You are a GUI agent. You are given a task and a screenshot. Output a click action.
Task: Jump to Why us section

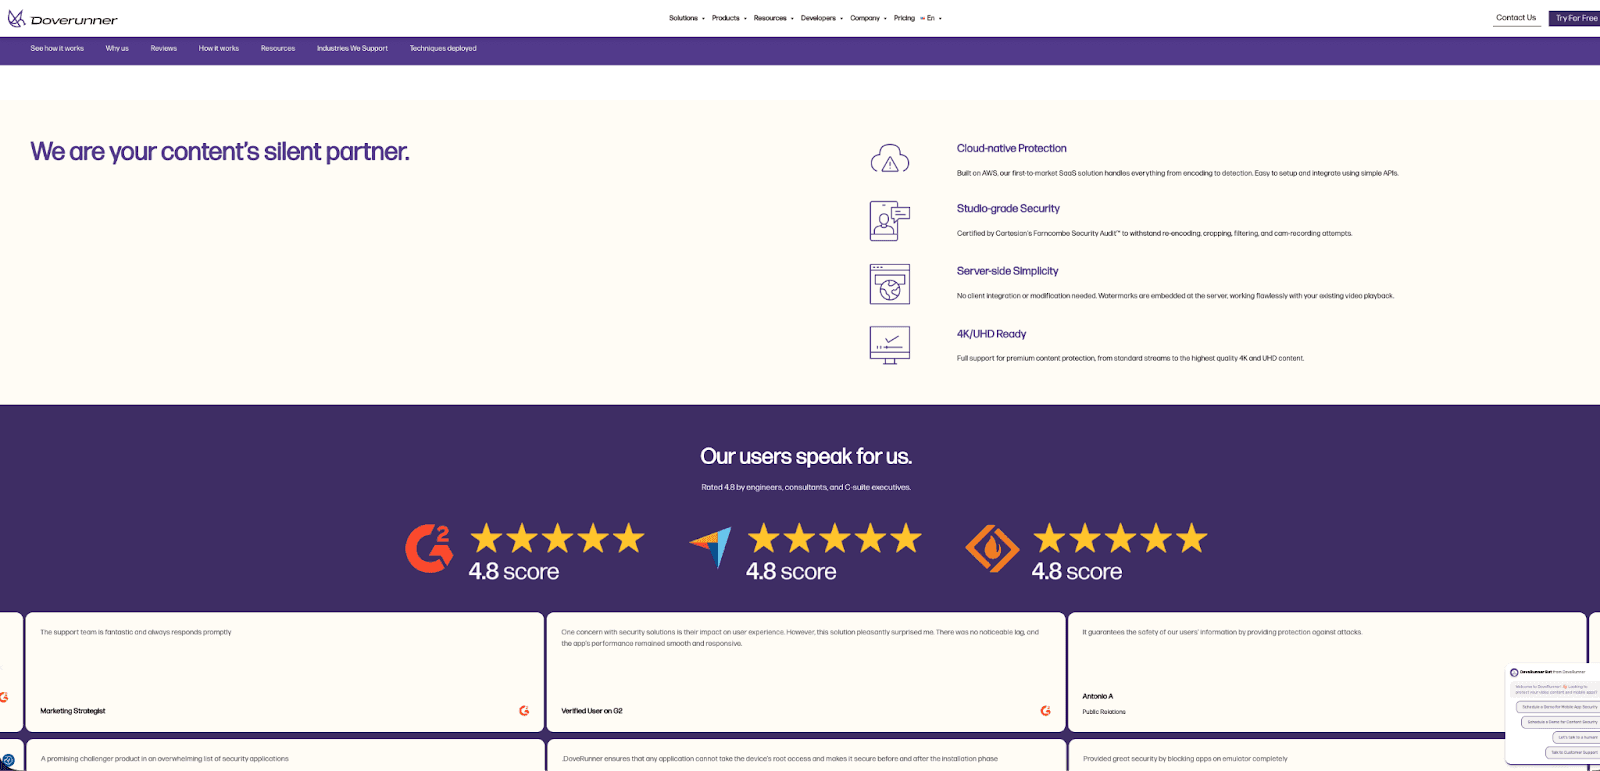coord(117,48)
